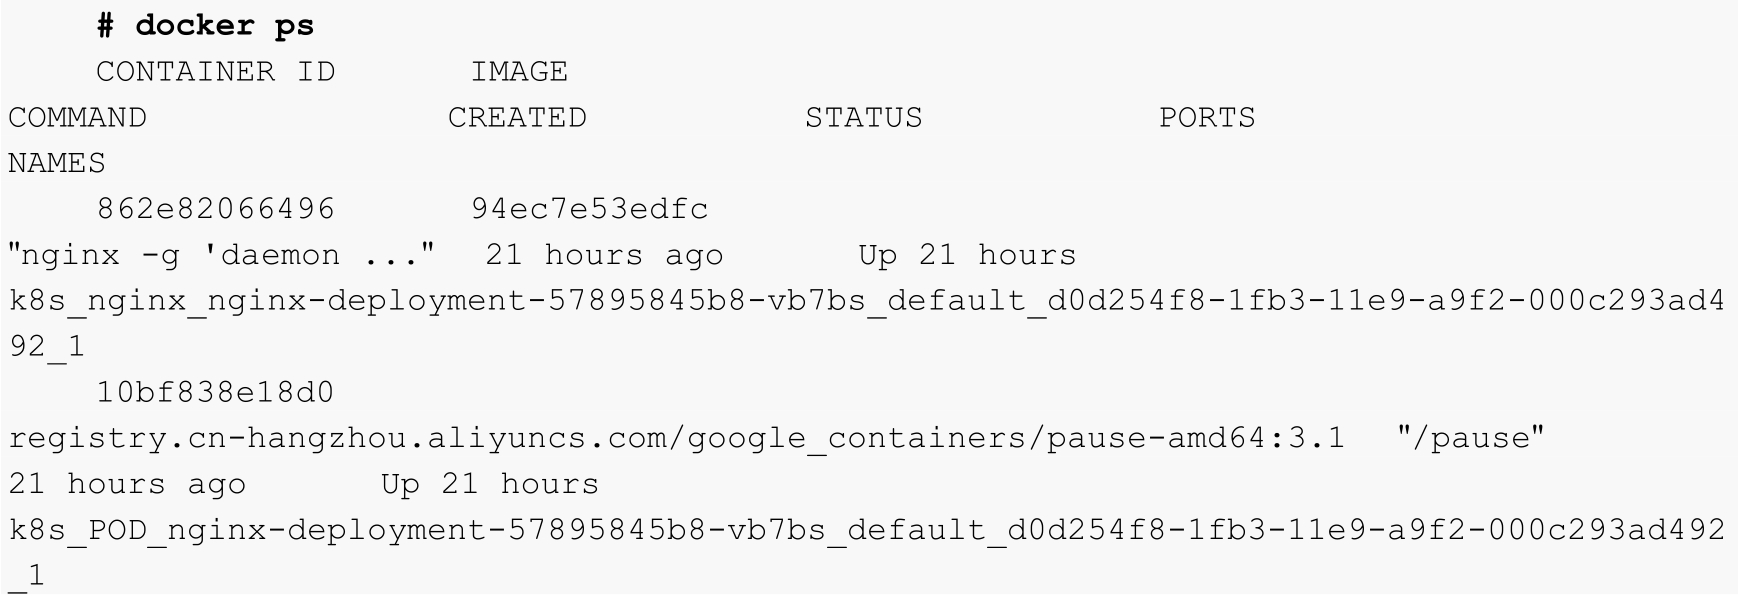Select the CONTAINER ID column header

pos(215,72)
